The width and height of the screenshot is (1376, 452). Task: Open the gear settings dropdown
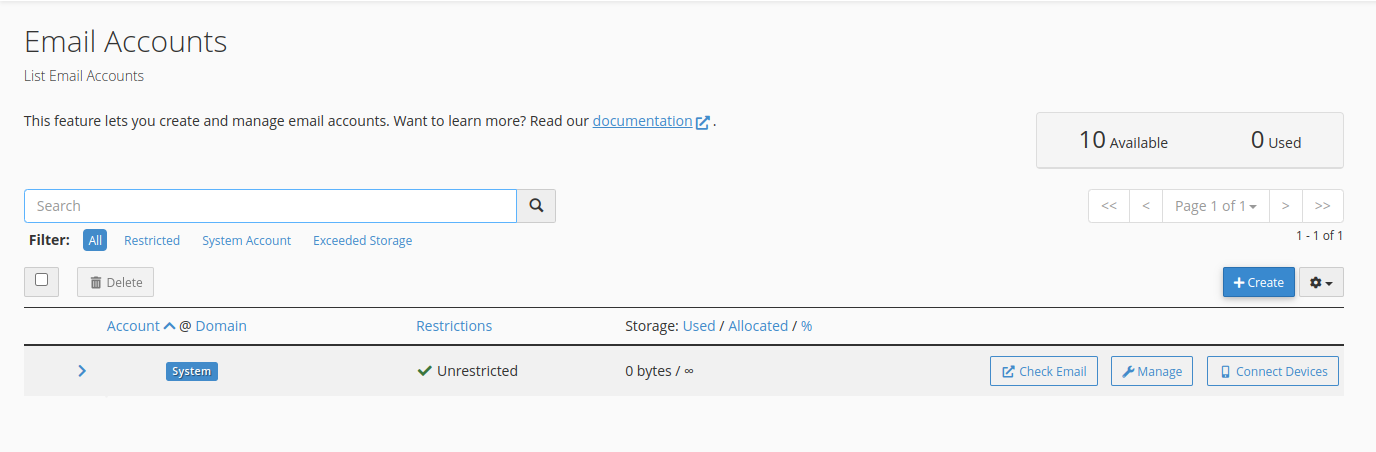point(1321,283)
